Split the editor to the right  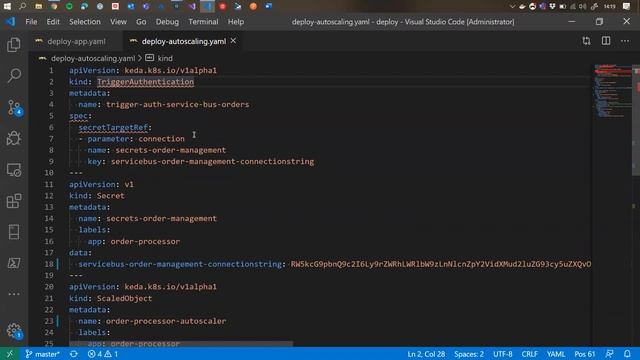(x=606, y=41)
